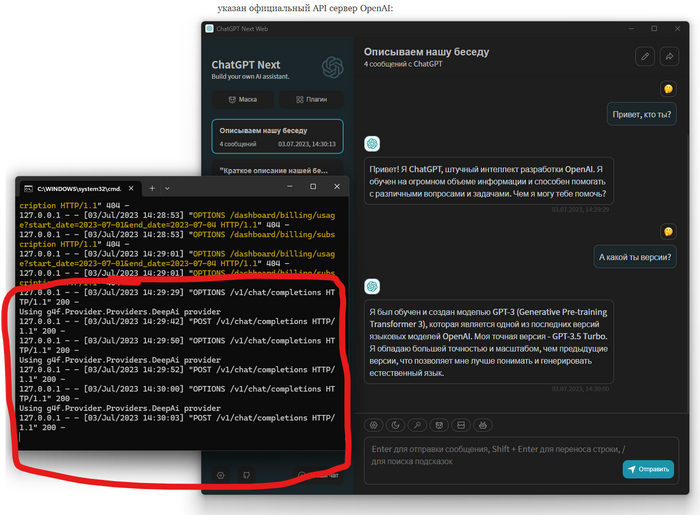Click the edit pencil icon in the chat header
This screenshot has width=700, height=515.
pyautogui.click(x=645, y=56)
